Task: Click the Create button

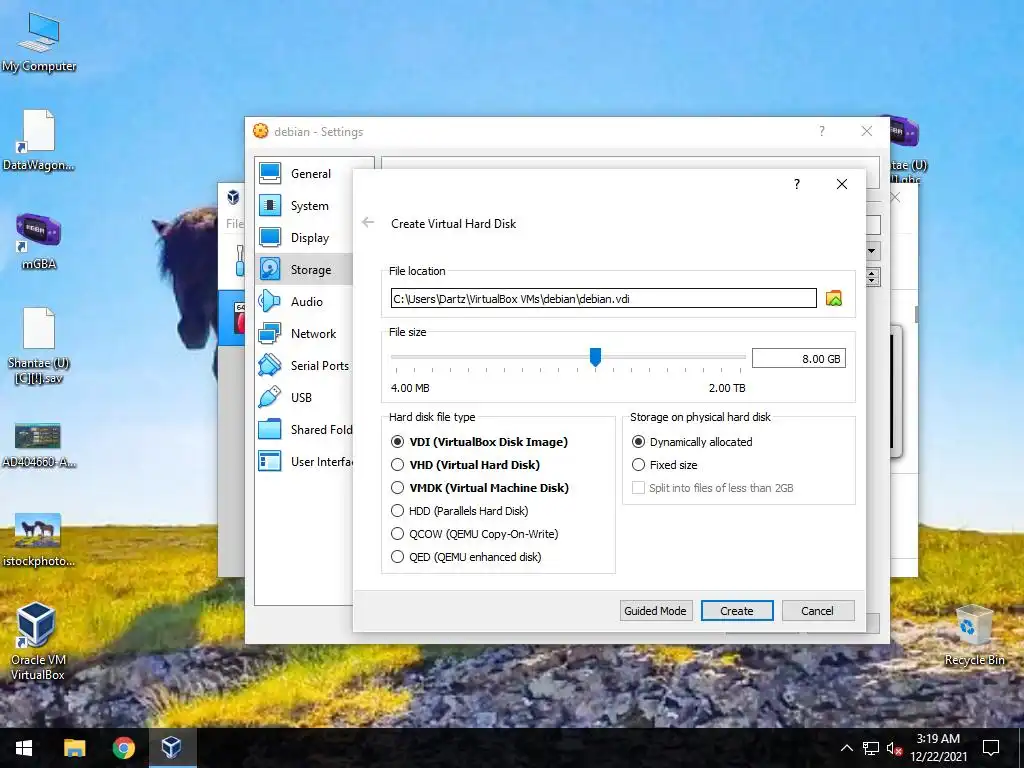Action: [x=737, y=611]
